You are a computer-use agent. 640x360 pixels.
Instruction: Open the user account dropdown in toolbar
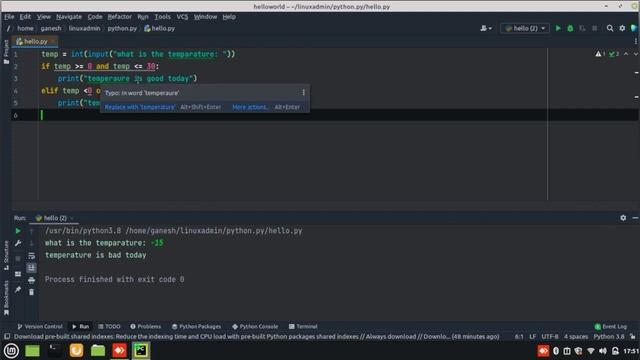(486, 28)
